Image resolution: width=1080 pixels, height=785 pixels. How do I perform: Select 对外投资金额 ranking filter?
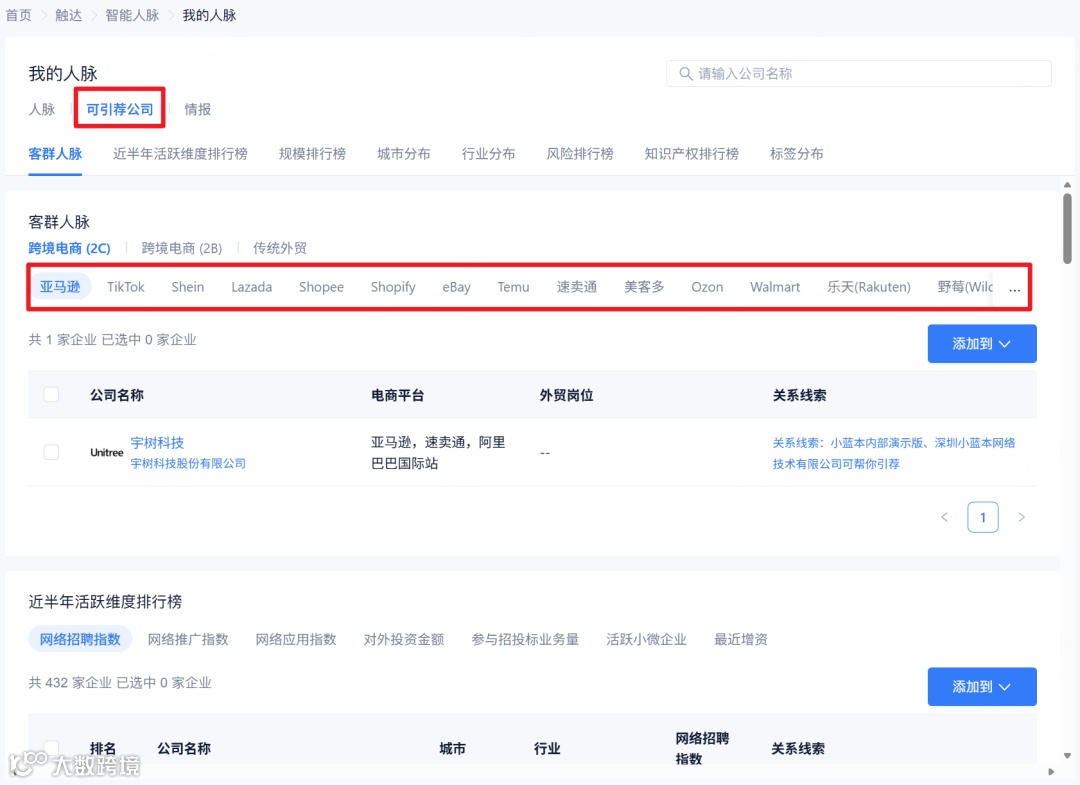click(x=404, y=639)
